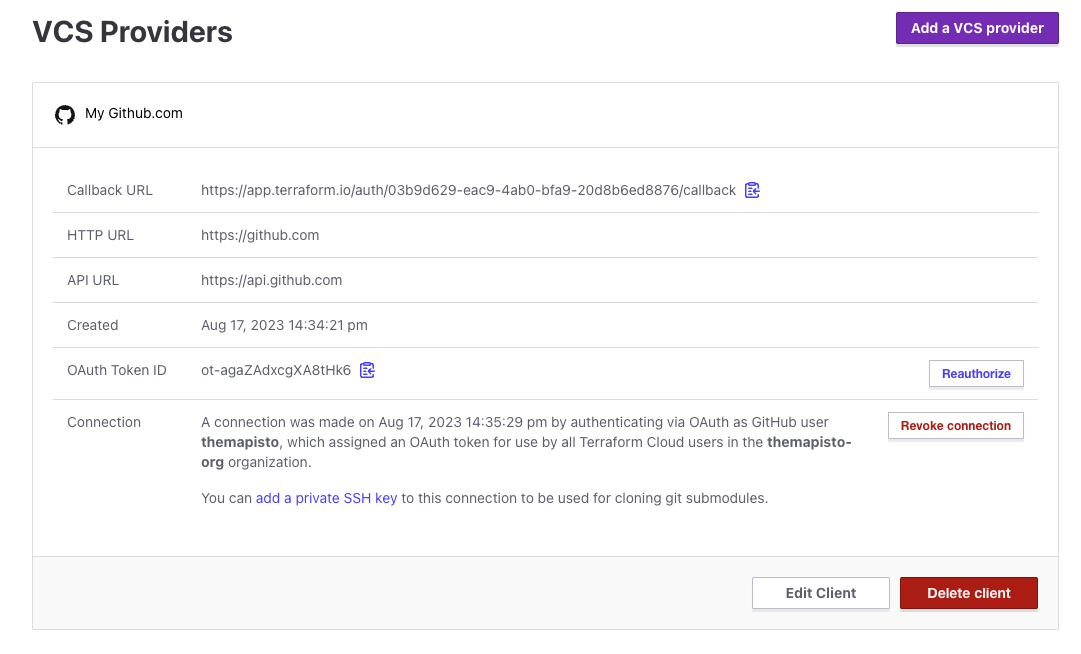Click the HTTP URL row label
The width and height of the screenshot is (1081, 654).
[100, 236]
